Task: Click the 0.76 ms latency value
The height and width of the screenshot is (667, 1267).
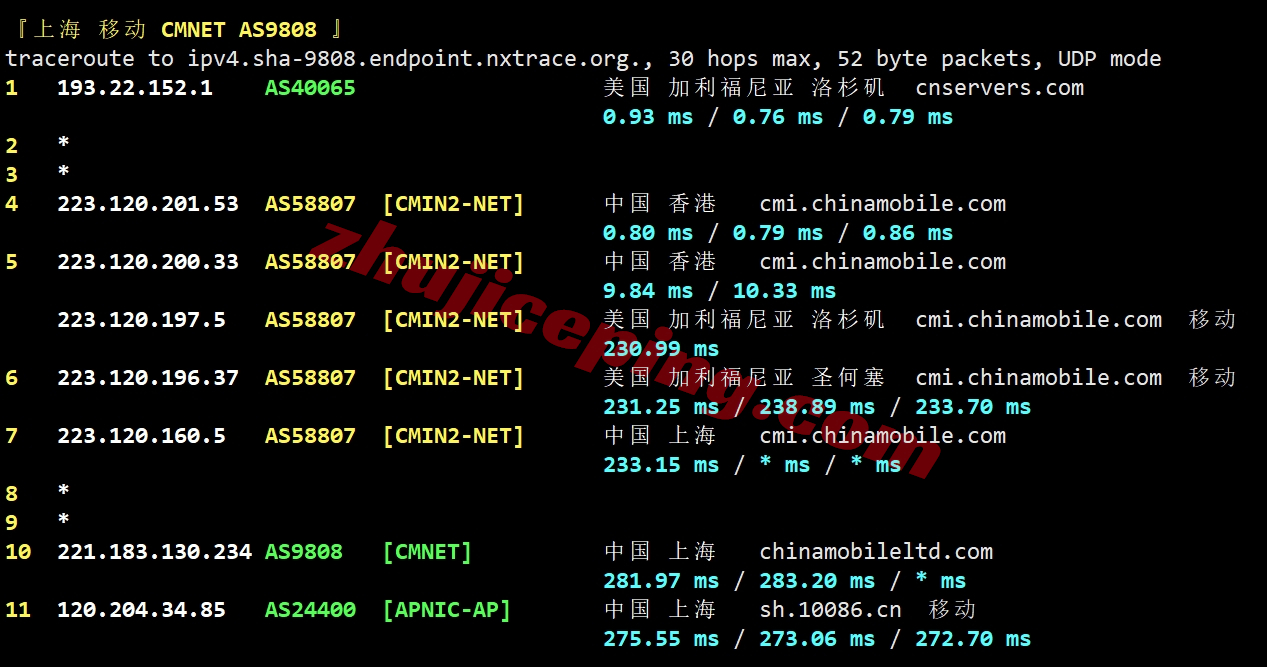Action: (x=778, y=117)
